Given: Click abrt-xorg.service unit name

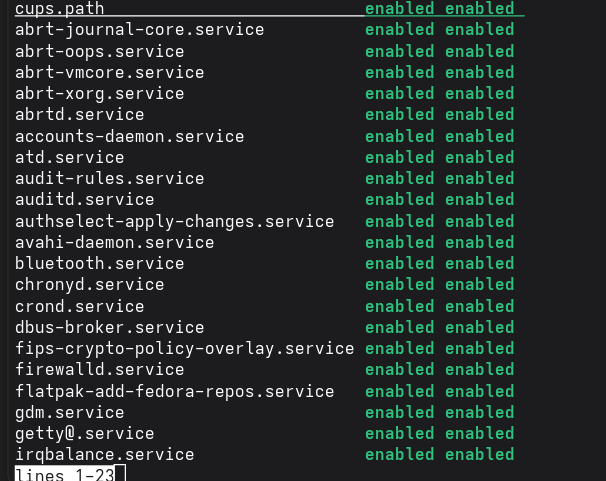Looking at the screenshot, I should point(99,93).
